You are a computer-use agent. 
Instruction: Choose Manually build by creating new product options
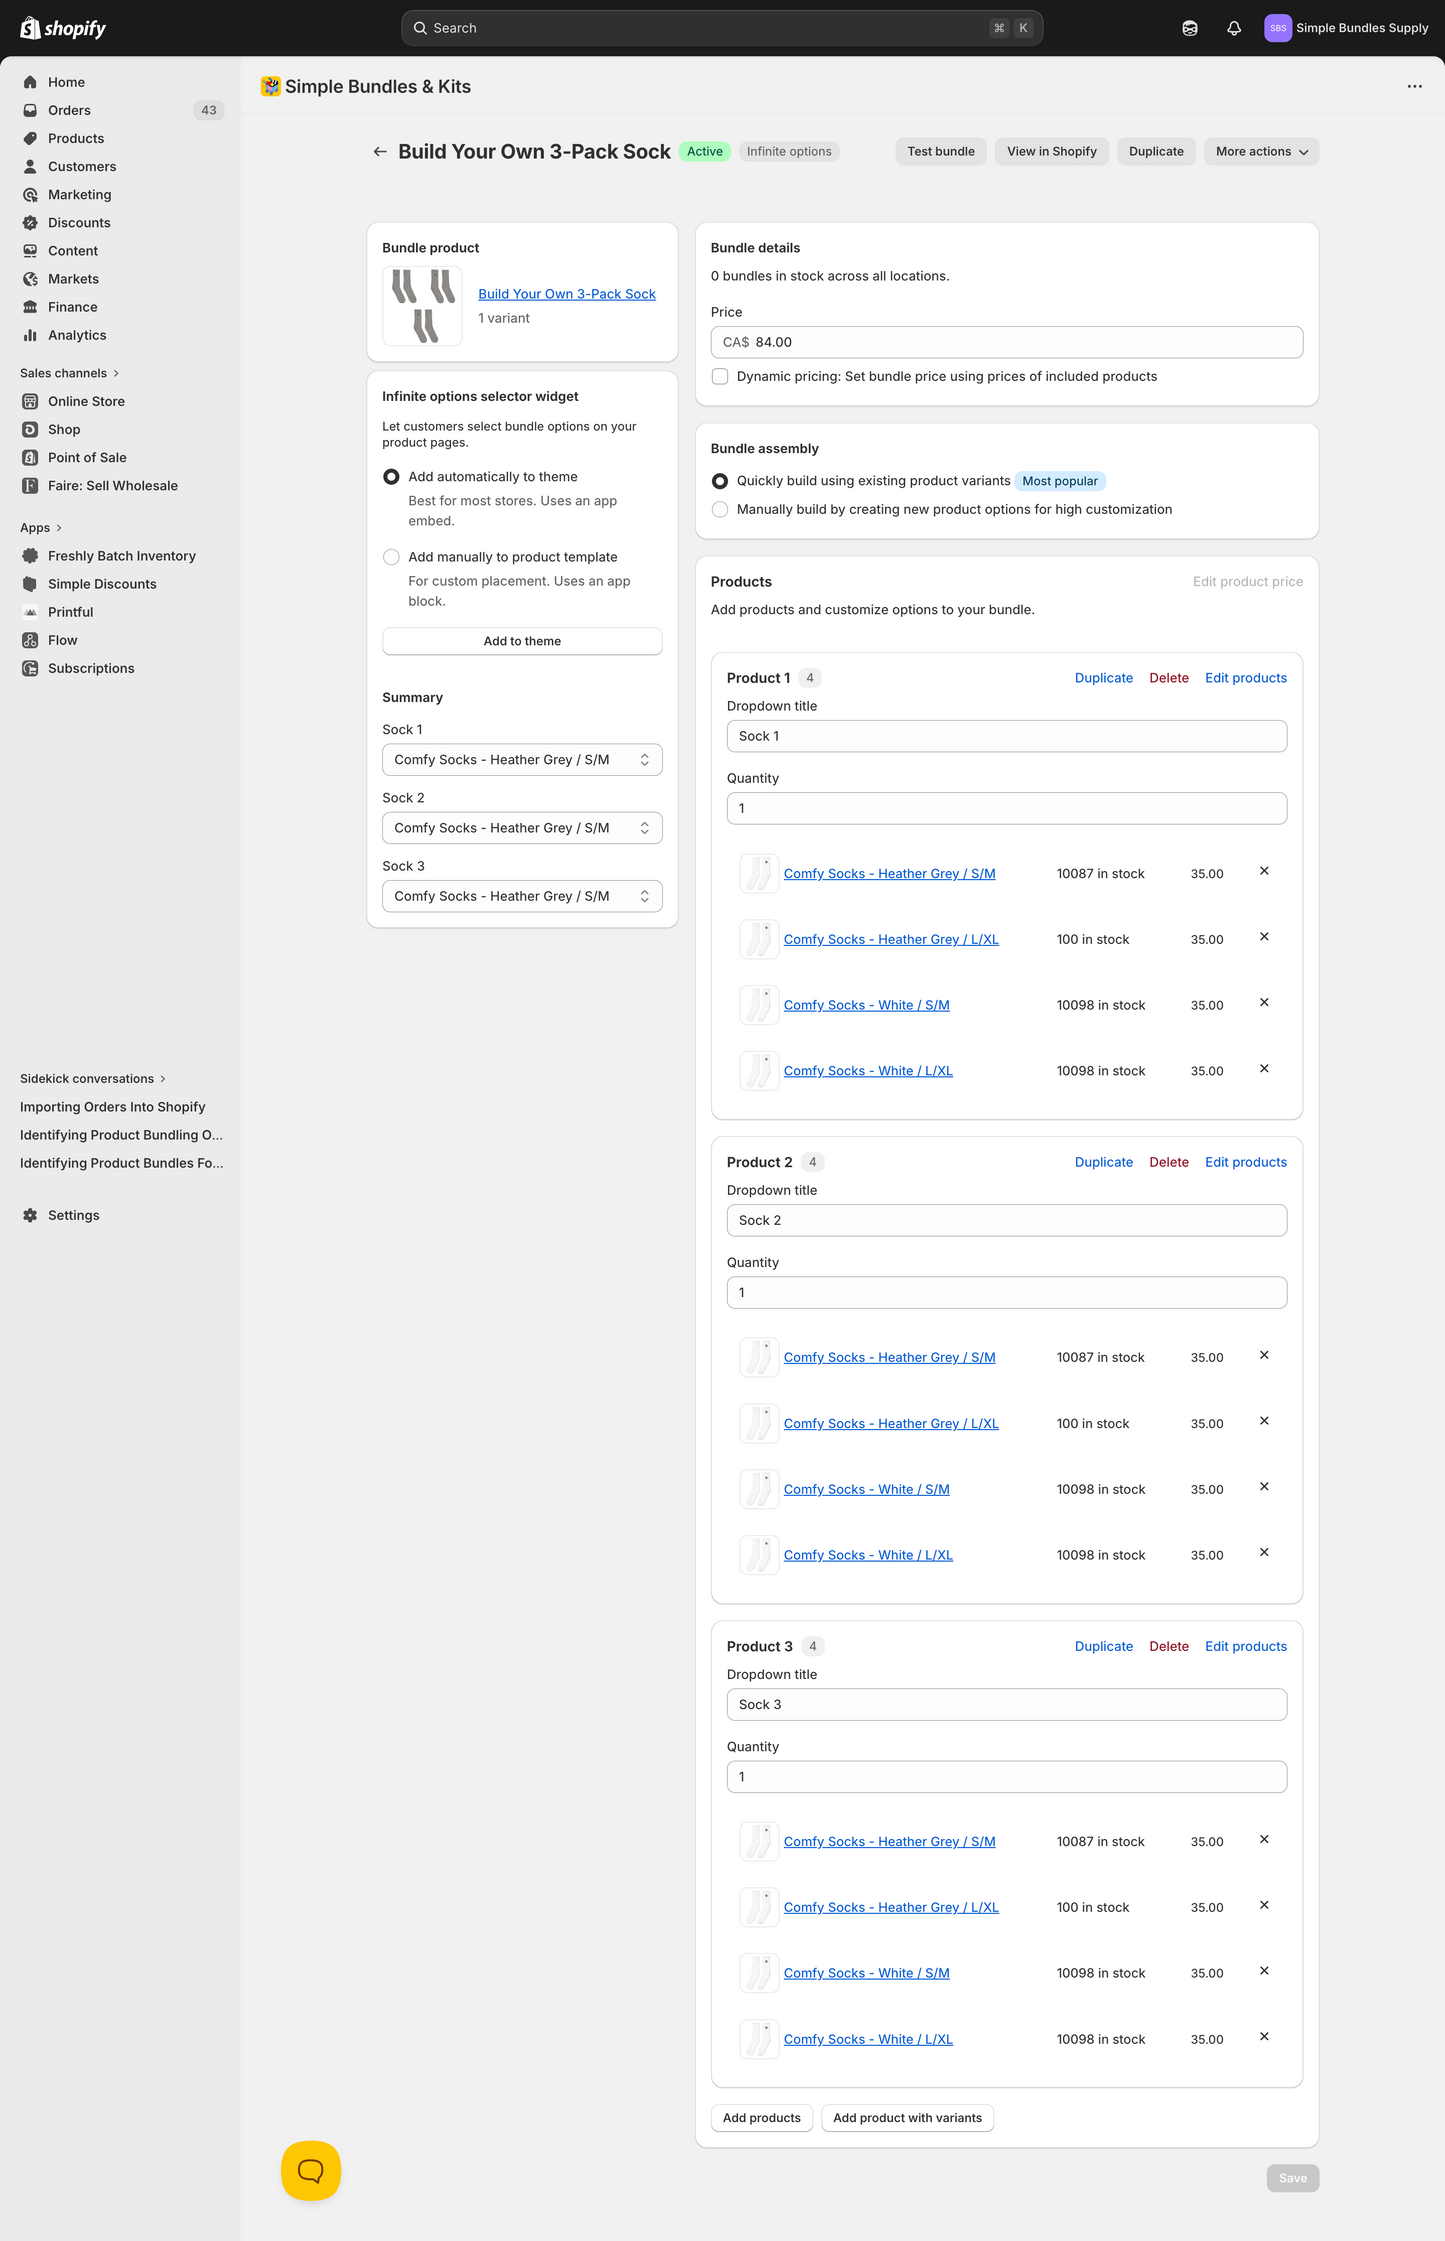click(720, 509)
